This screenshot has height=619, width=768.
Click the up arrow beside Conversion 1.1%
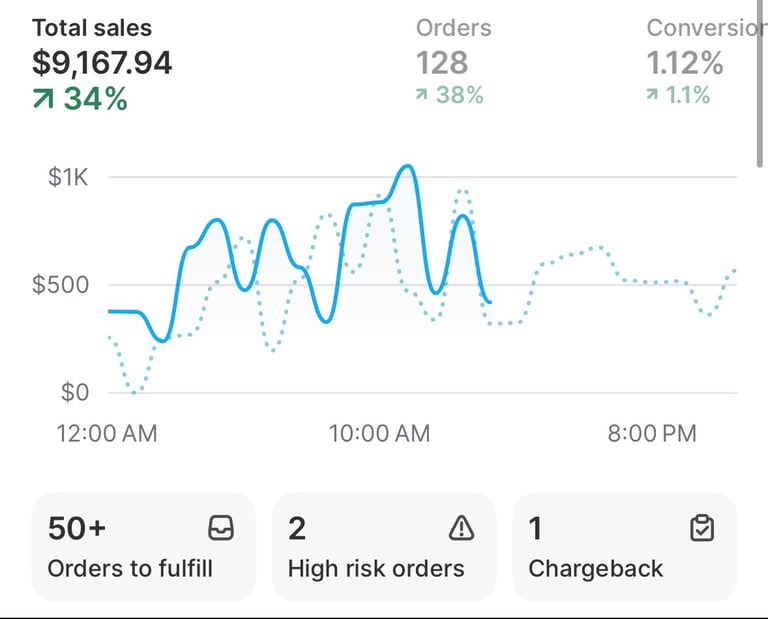pos(654,96)
